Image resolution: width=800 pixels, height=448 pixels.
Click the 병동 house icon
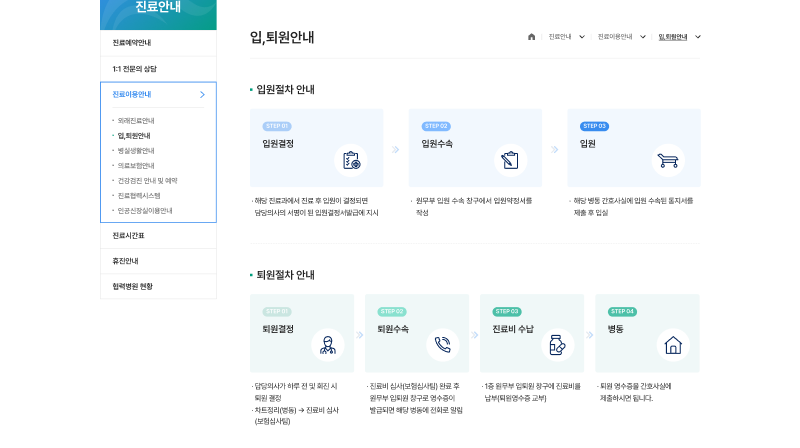[673, 345]
